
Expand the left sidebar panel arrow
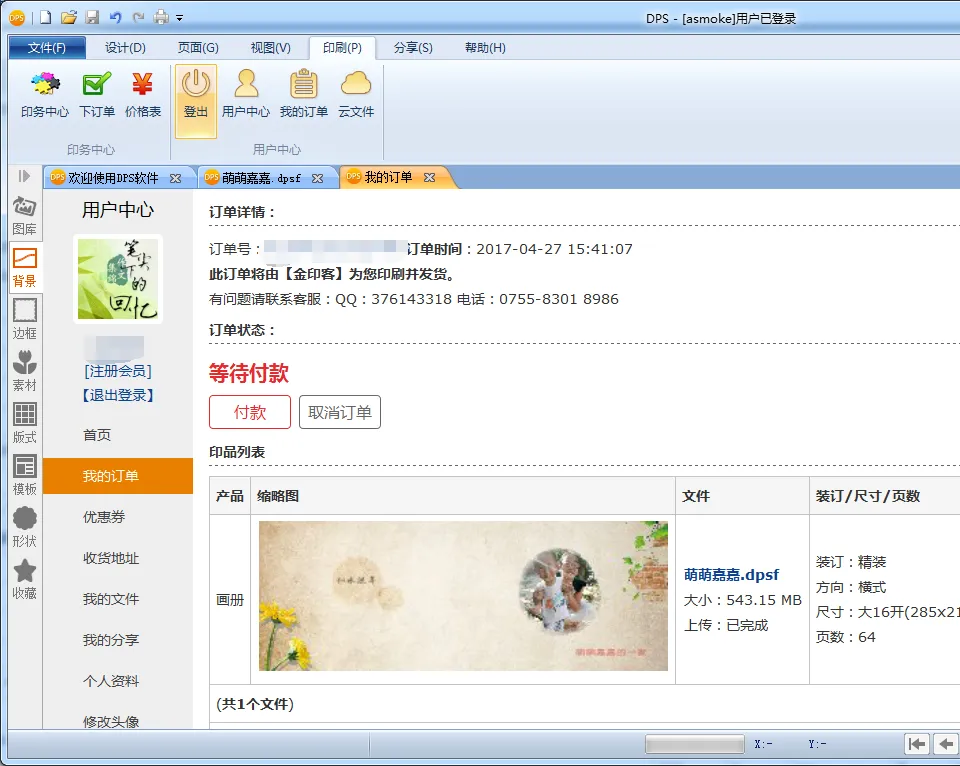24,176
